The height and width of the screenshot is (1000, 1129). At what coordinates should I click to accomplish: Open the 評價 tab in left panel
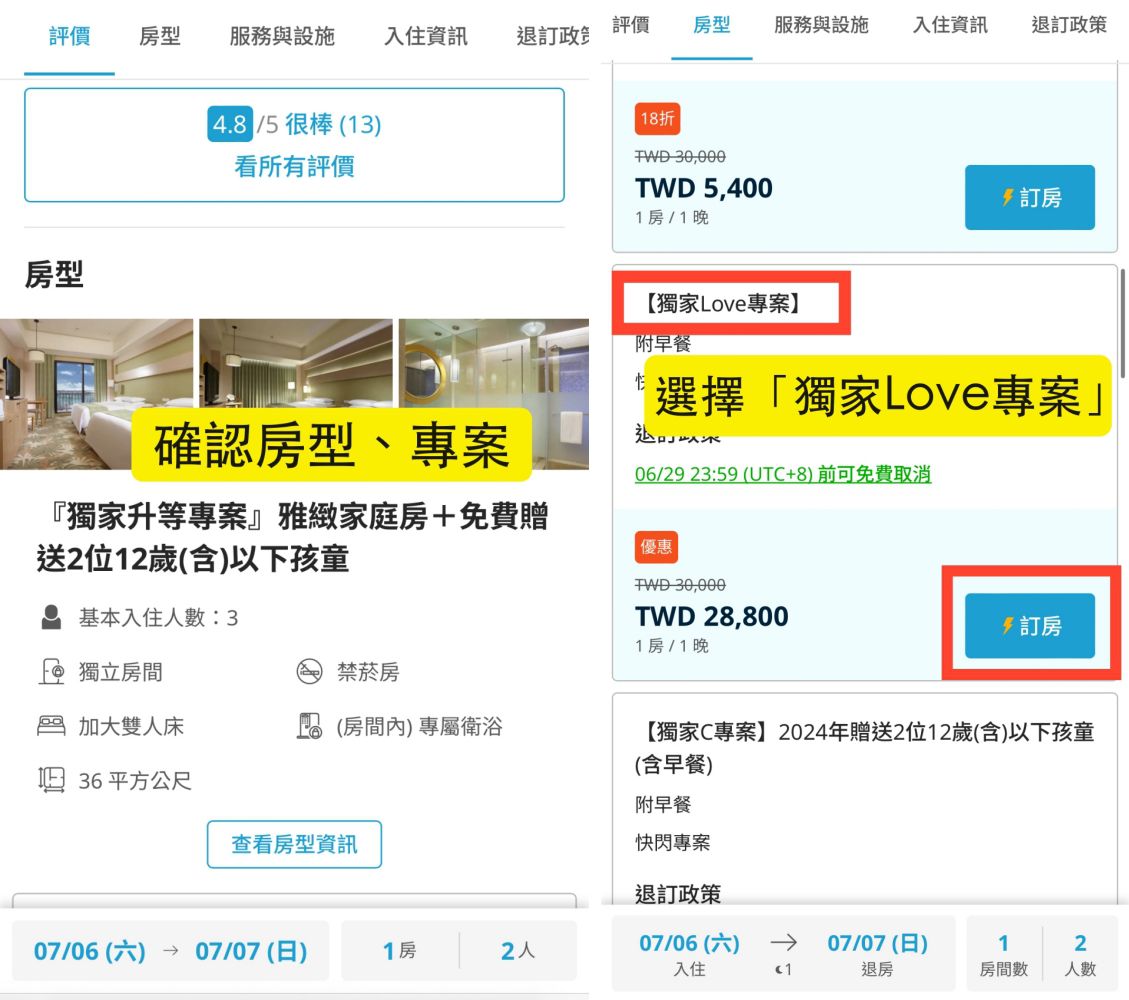click(x=70, y=37)
